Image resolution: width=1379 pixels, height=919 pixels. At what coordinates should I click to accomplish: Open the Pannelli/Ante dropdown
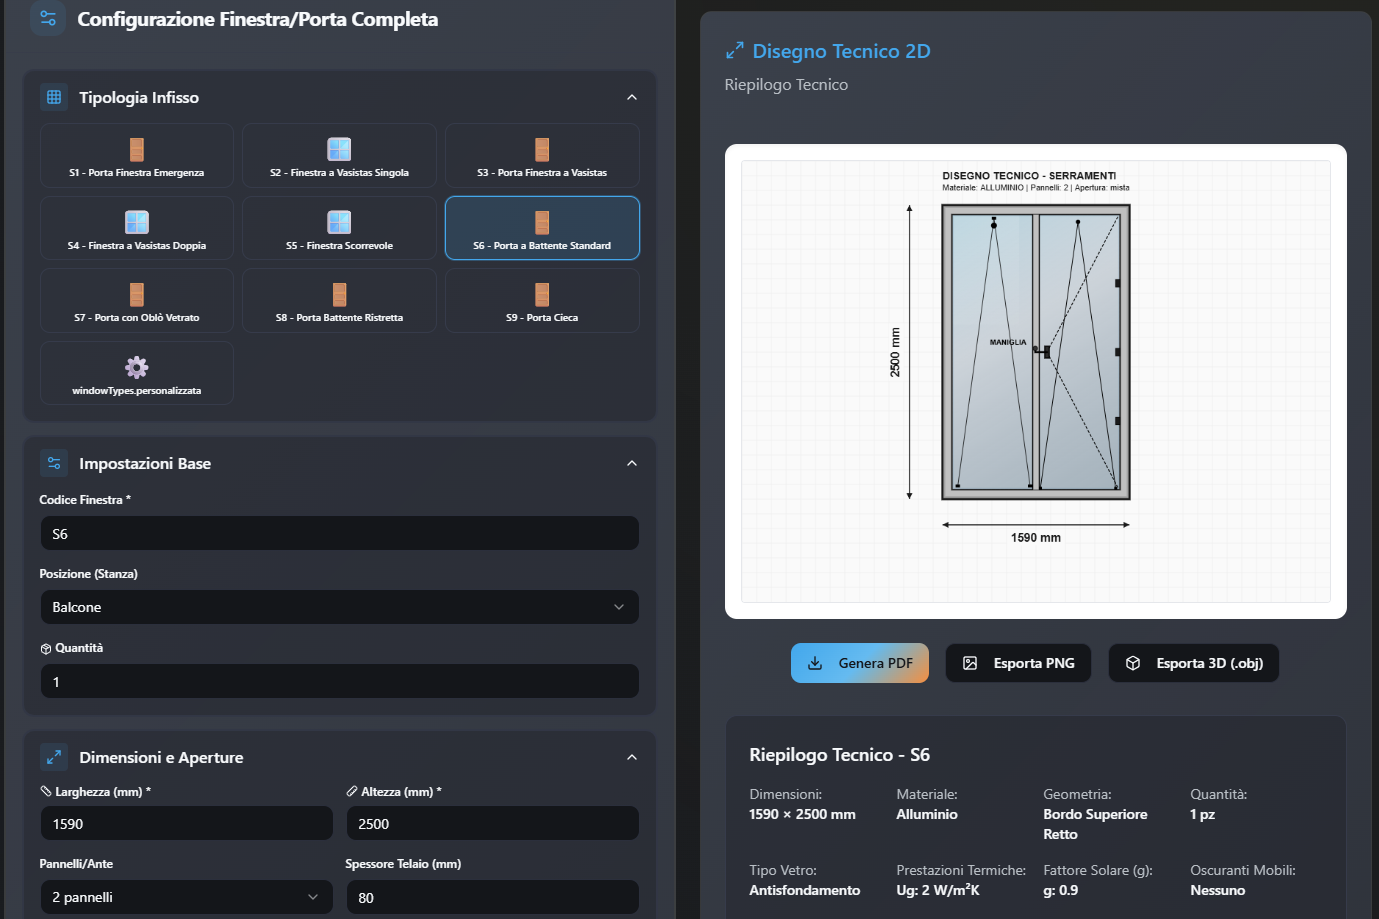[186, 897]
